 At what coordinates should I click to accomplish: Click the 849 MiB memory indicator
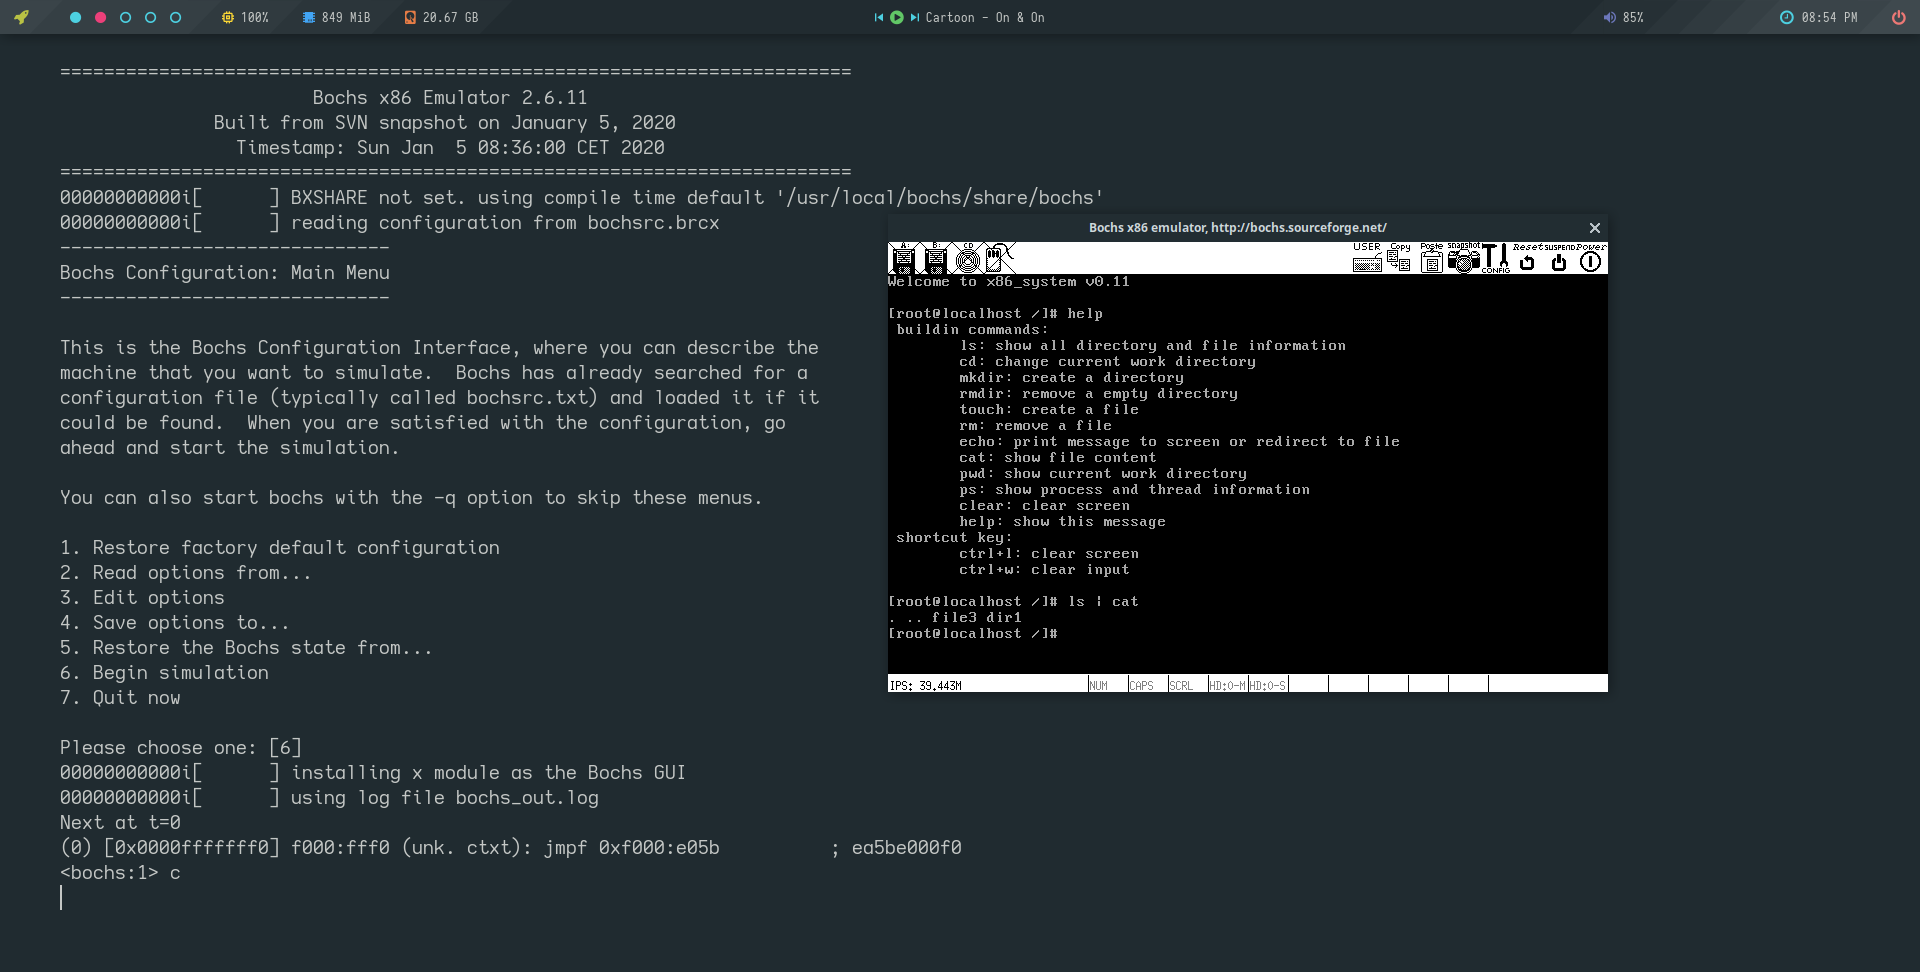click(336, 17)
